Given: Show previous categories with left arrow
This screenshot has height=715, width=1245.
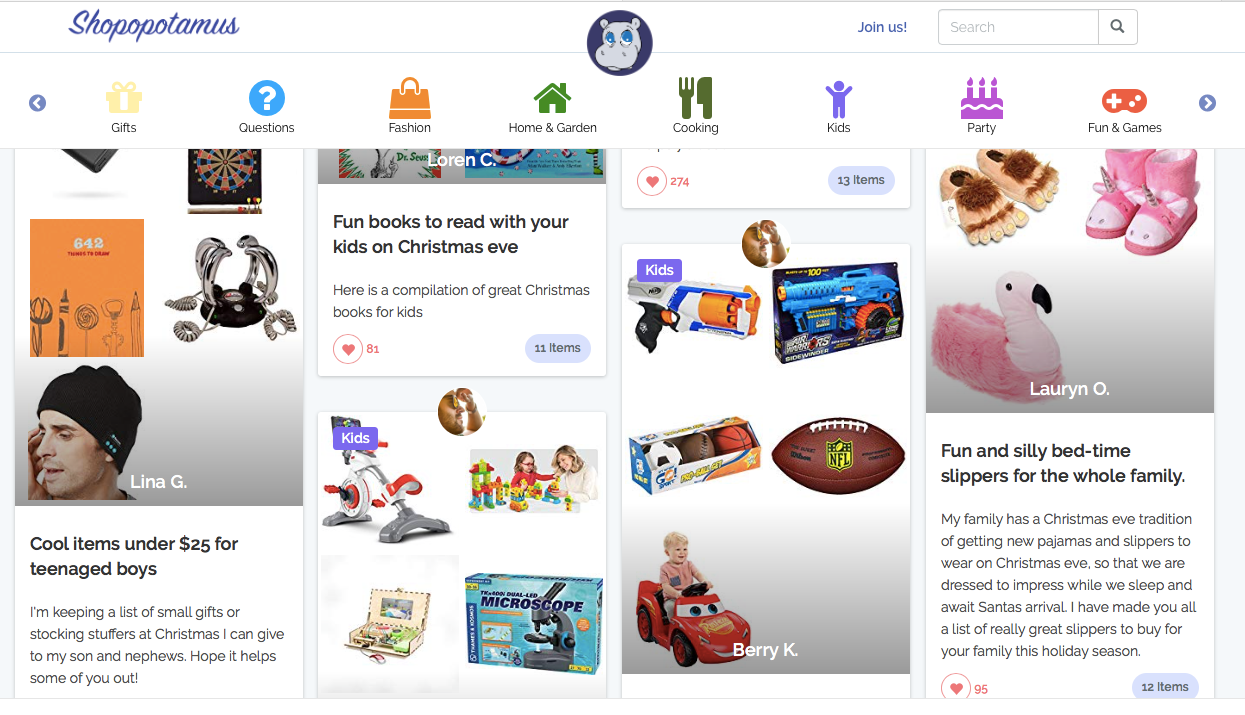Looking at the screenshot, I should click(x=37, y=103).
